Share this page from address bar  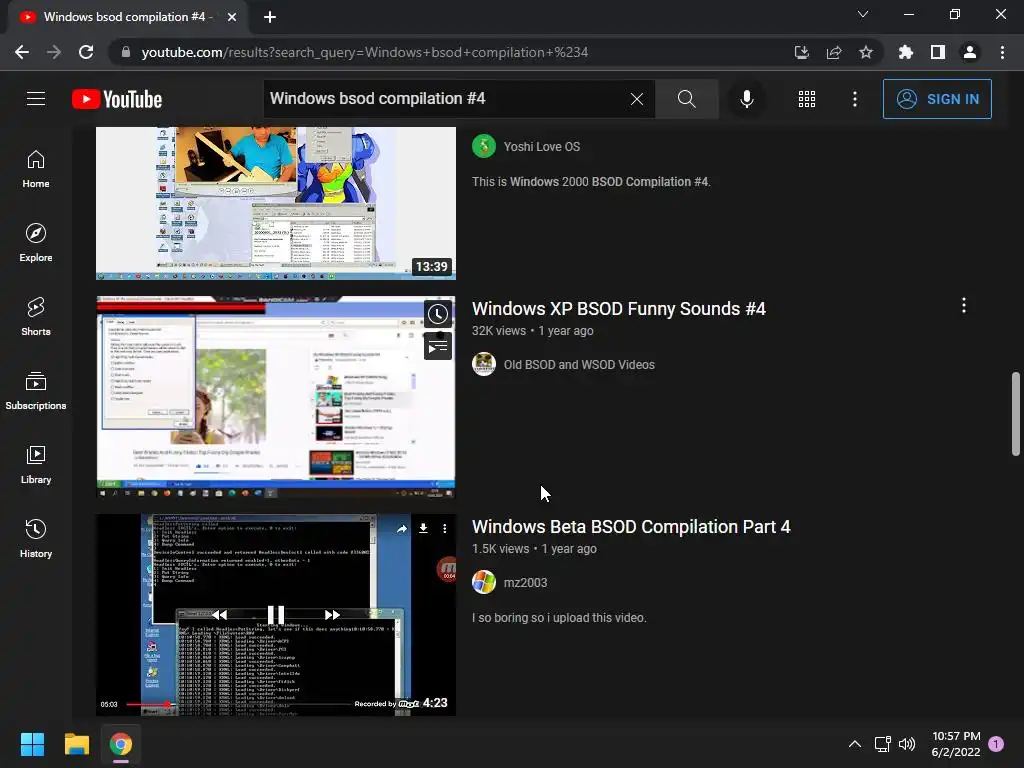(834, 52)
